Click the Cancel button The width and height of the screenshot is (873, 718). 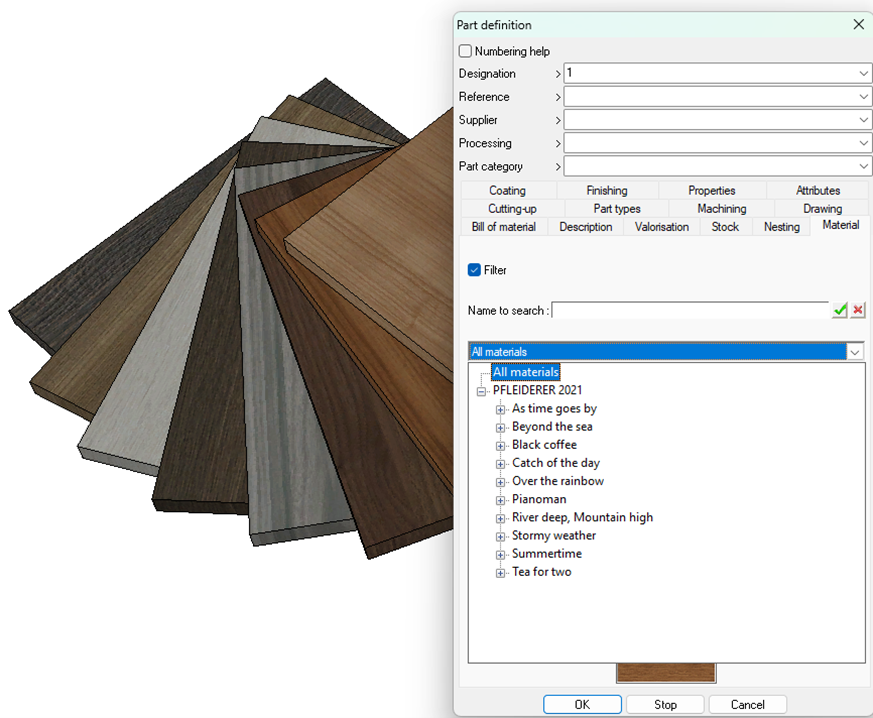tap(747, 704)
